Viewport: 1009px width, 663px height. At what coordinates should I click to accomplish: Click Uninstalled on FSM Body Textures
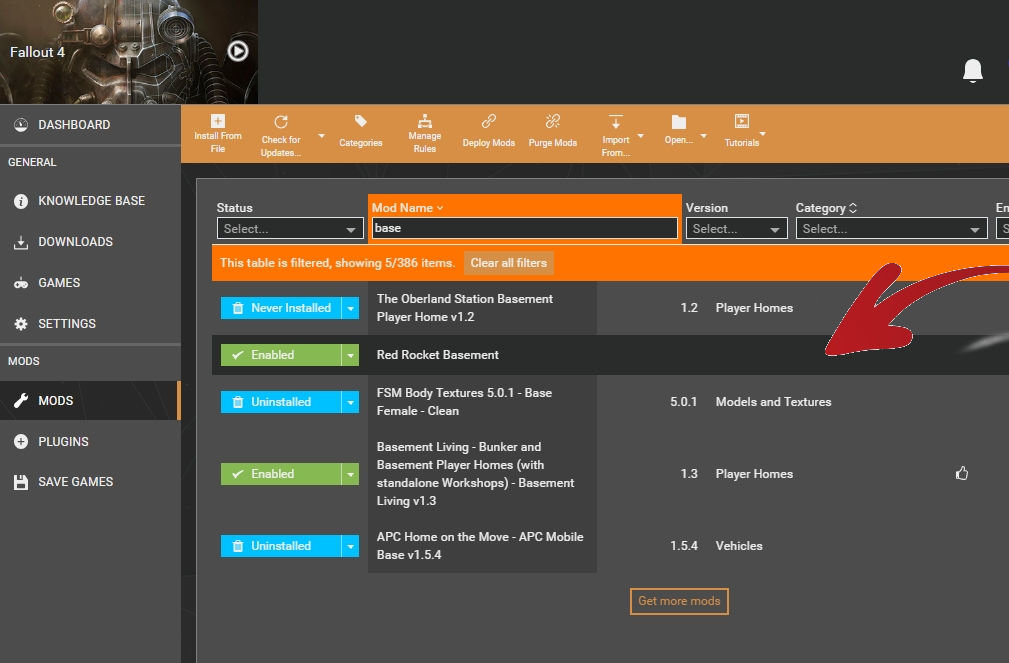pos(281,402)
